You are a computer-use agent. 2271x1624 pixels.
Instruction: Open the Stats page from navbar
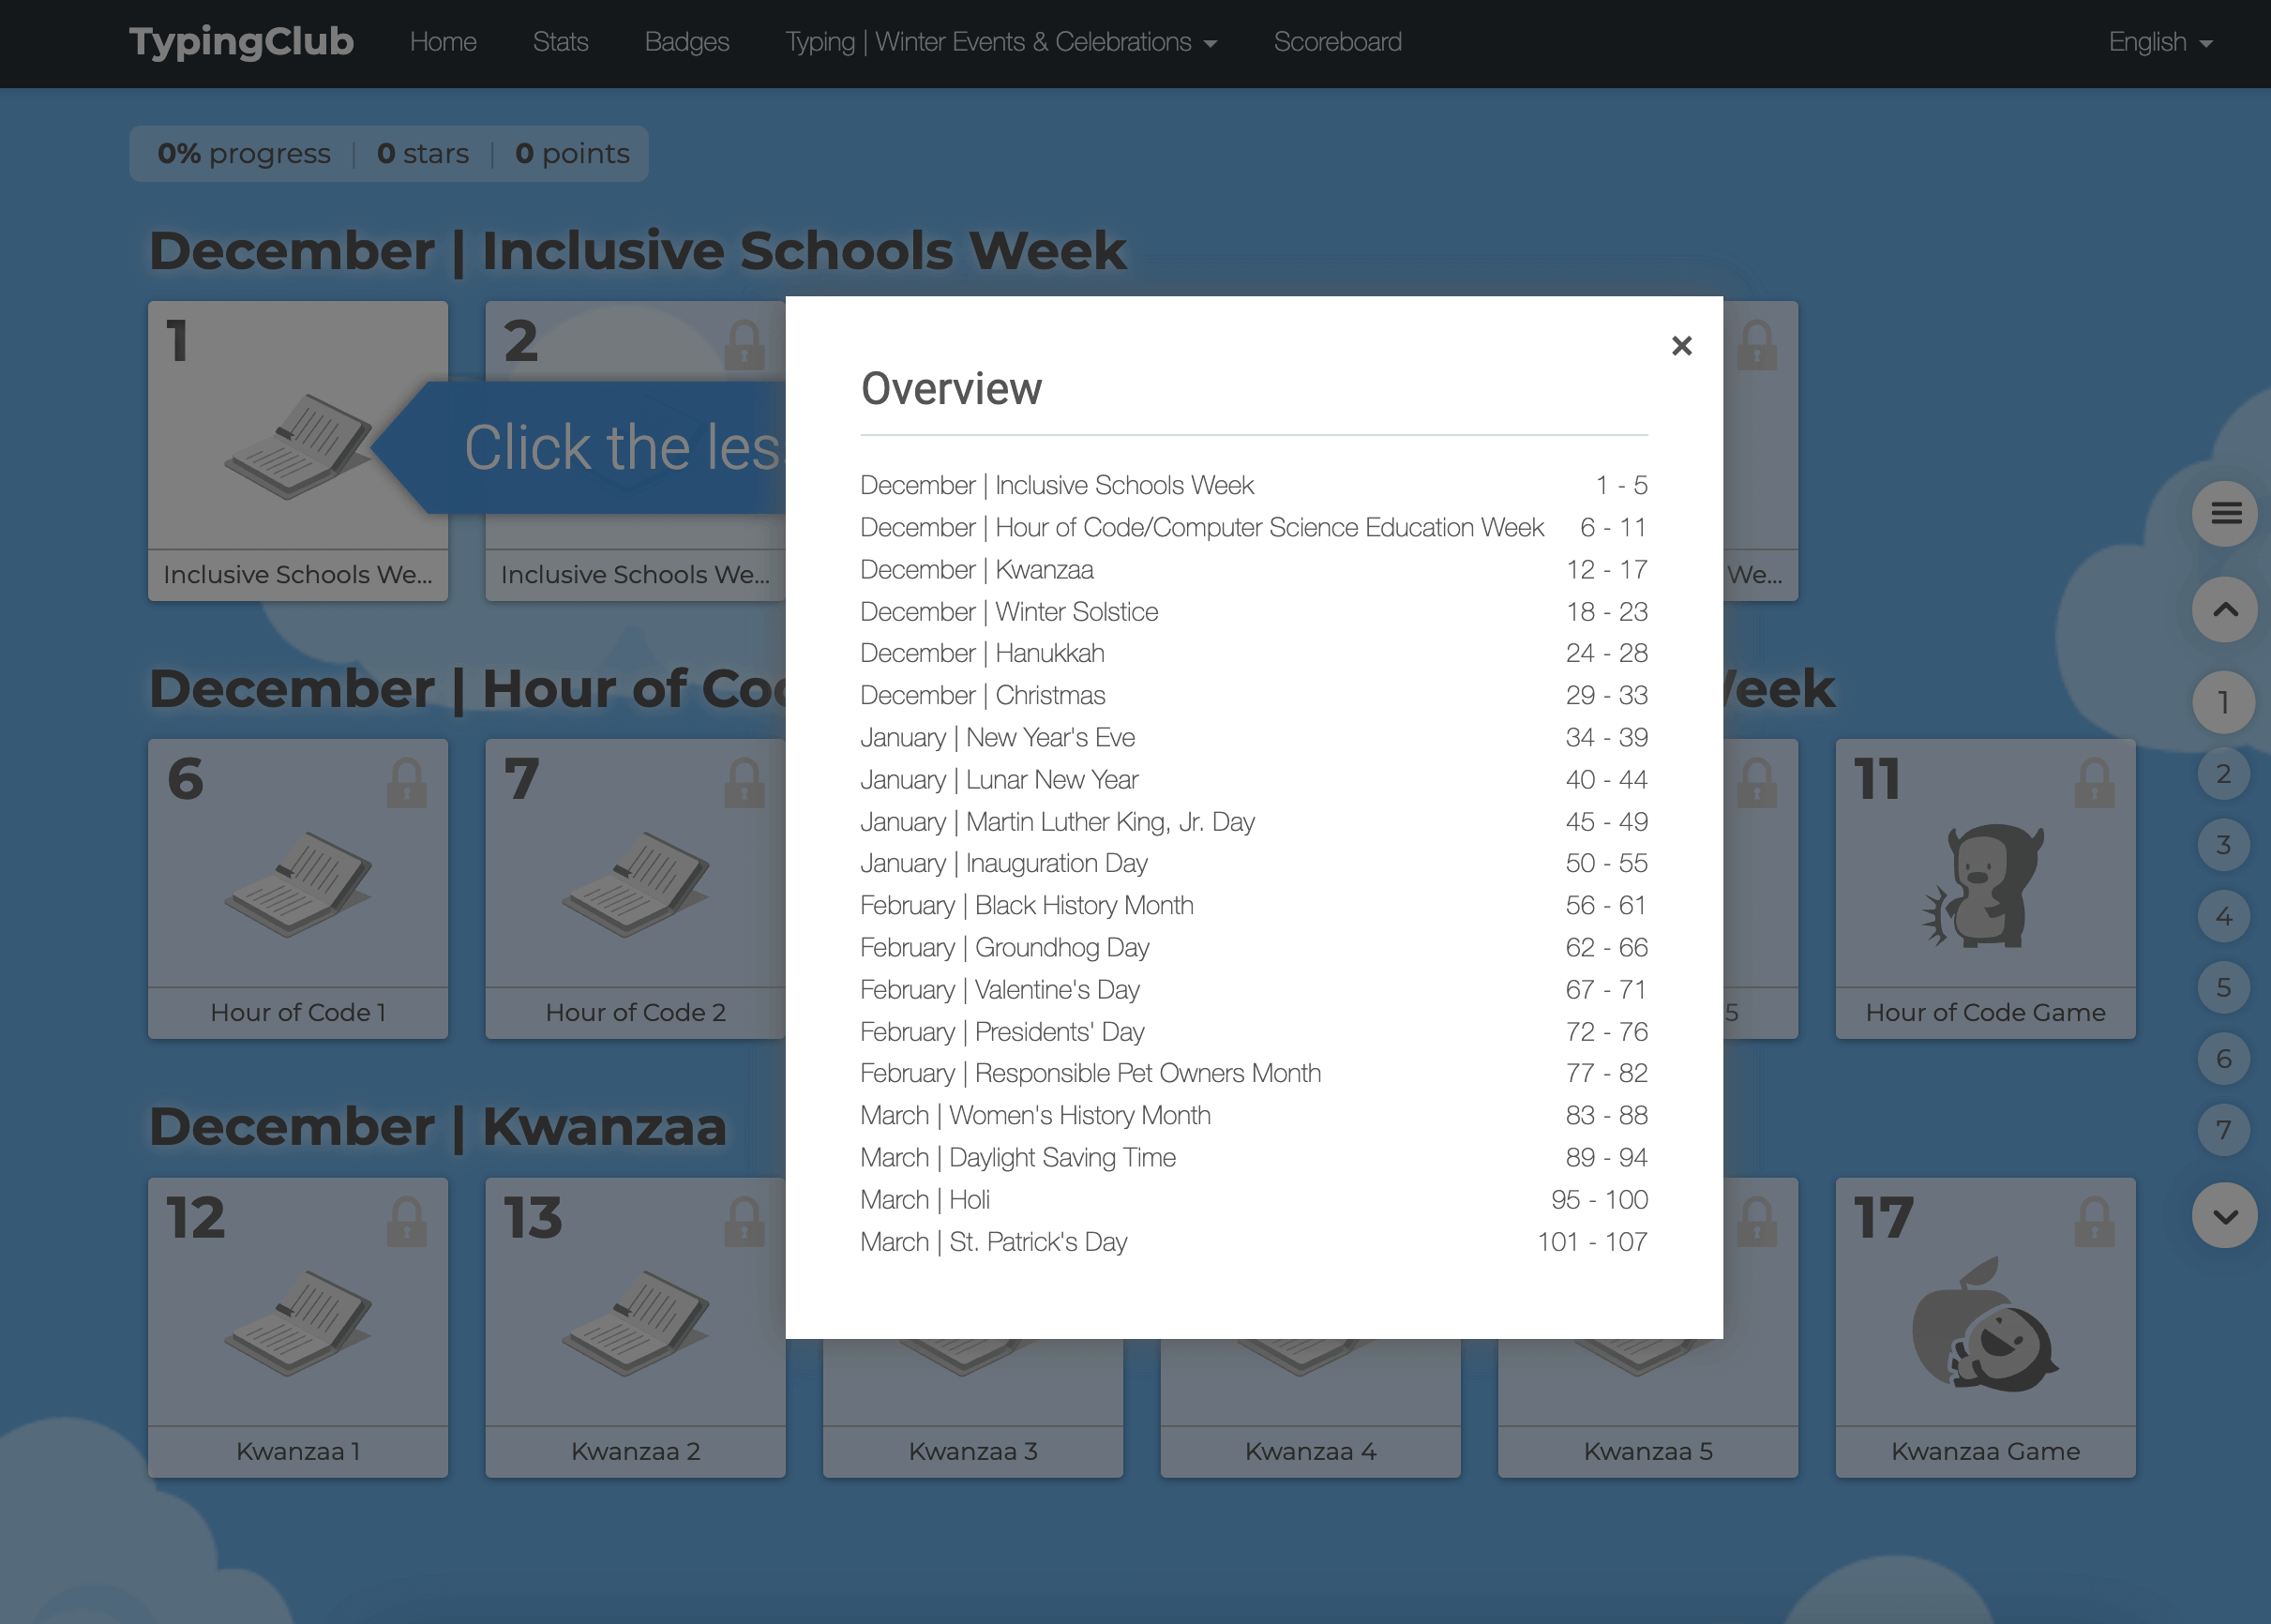[560, 42]
